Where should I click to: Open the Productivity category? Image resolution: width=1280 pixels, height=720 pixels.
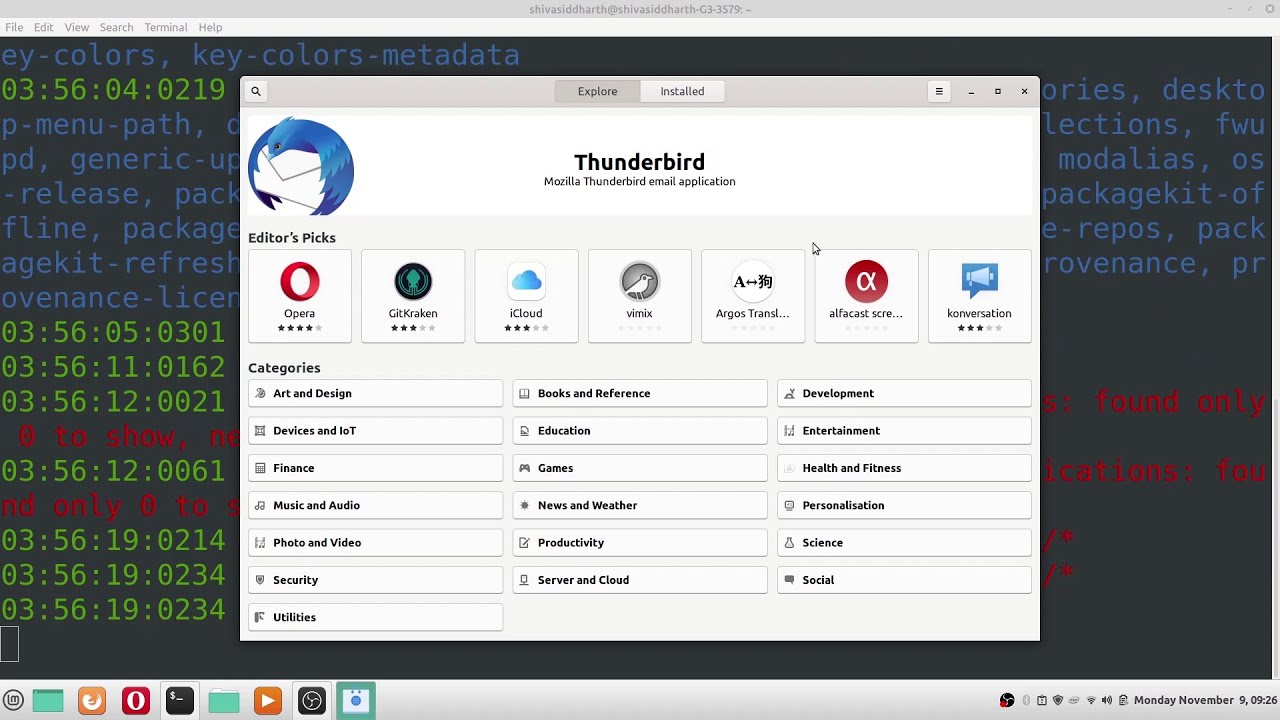click(640, 543)
